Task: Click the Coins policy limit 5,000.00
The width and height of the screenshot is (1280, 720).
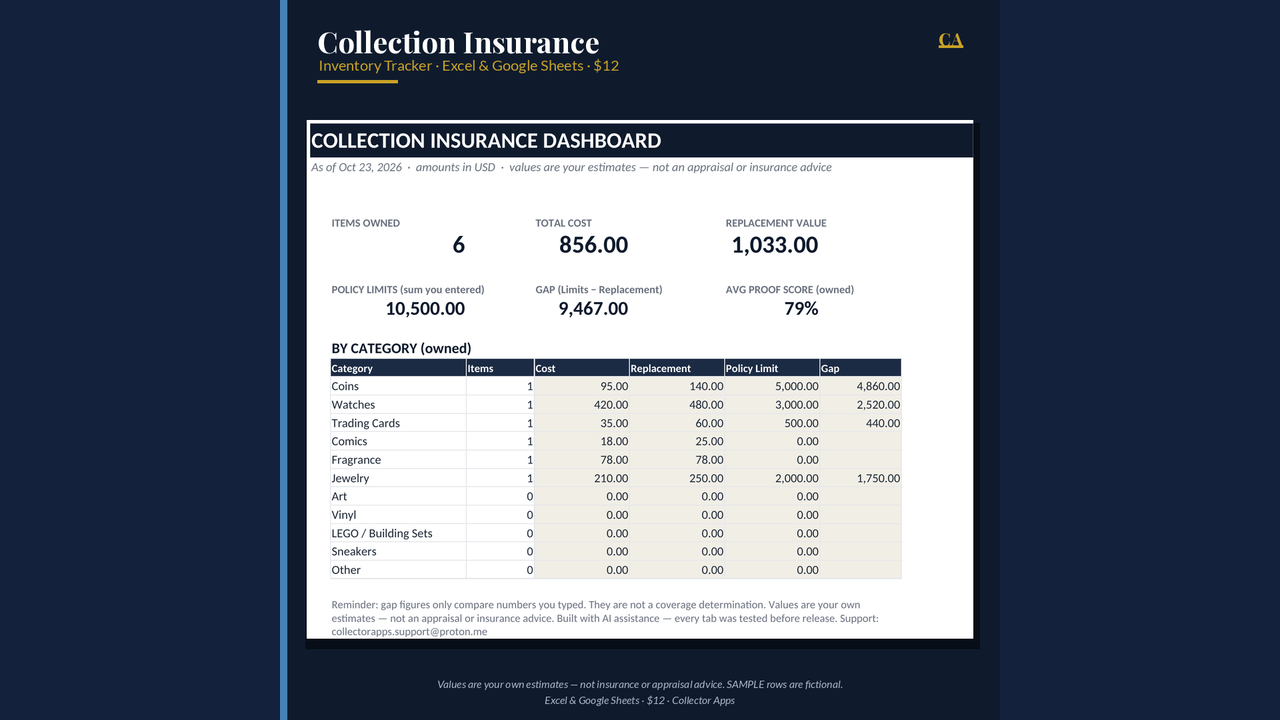Action: click(x=772, y=386)
